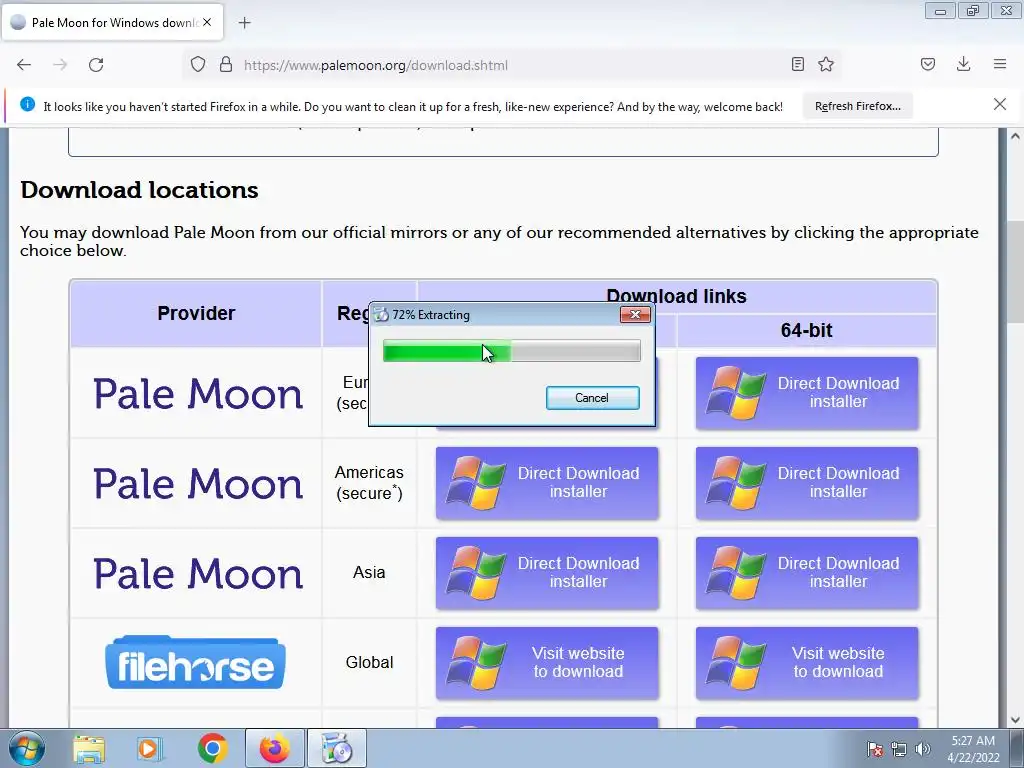This screenshot has width=1024, height=768.
Task: Open Action Center flag tray icon
Action: point(875,748)
